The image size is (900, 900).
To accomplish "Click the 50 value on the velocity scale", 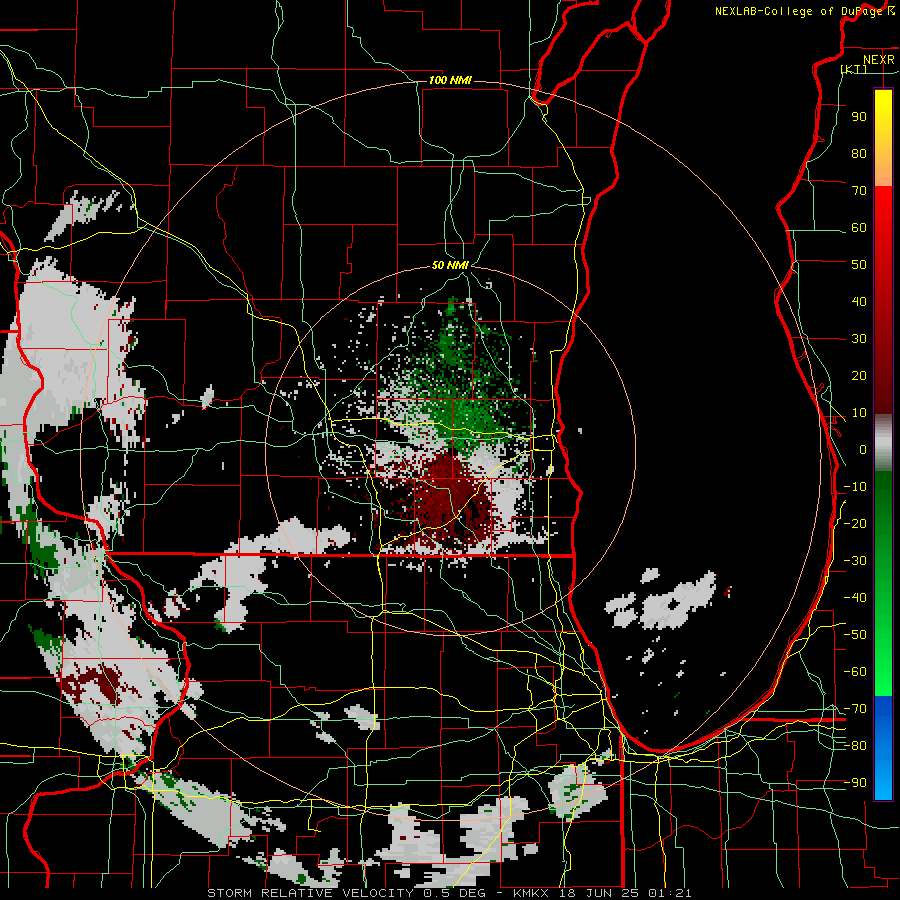I will pyautogui.click(x=859, y=265).
